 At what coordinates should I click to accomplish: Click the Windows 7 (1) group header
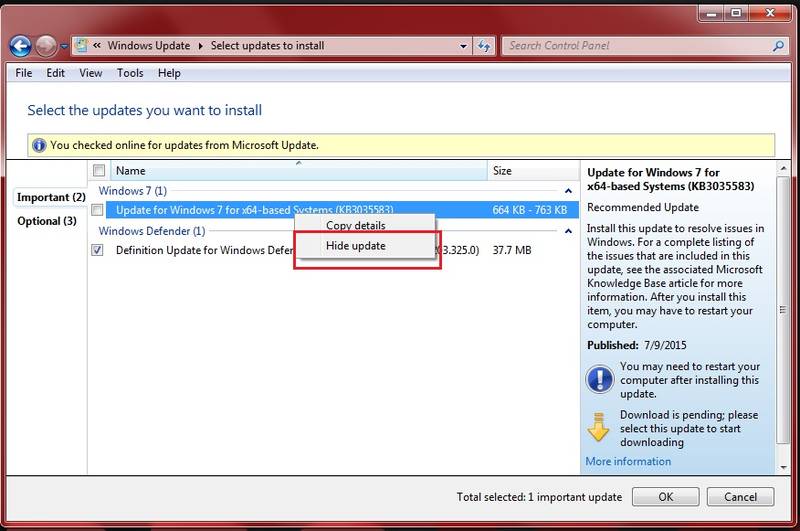click(133, 191)
